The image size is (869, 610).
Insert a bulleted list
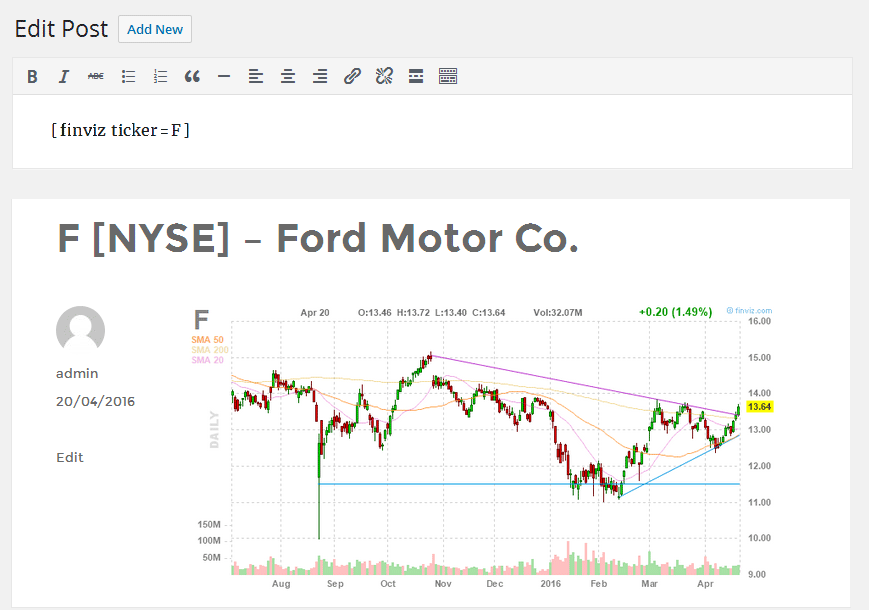click(x=128, y=76)
